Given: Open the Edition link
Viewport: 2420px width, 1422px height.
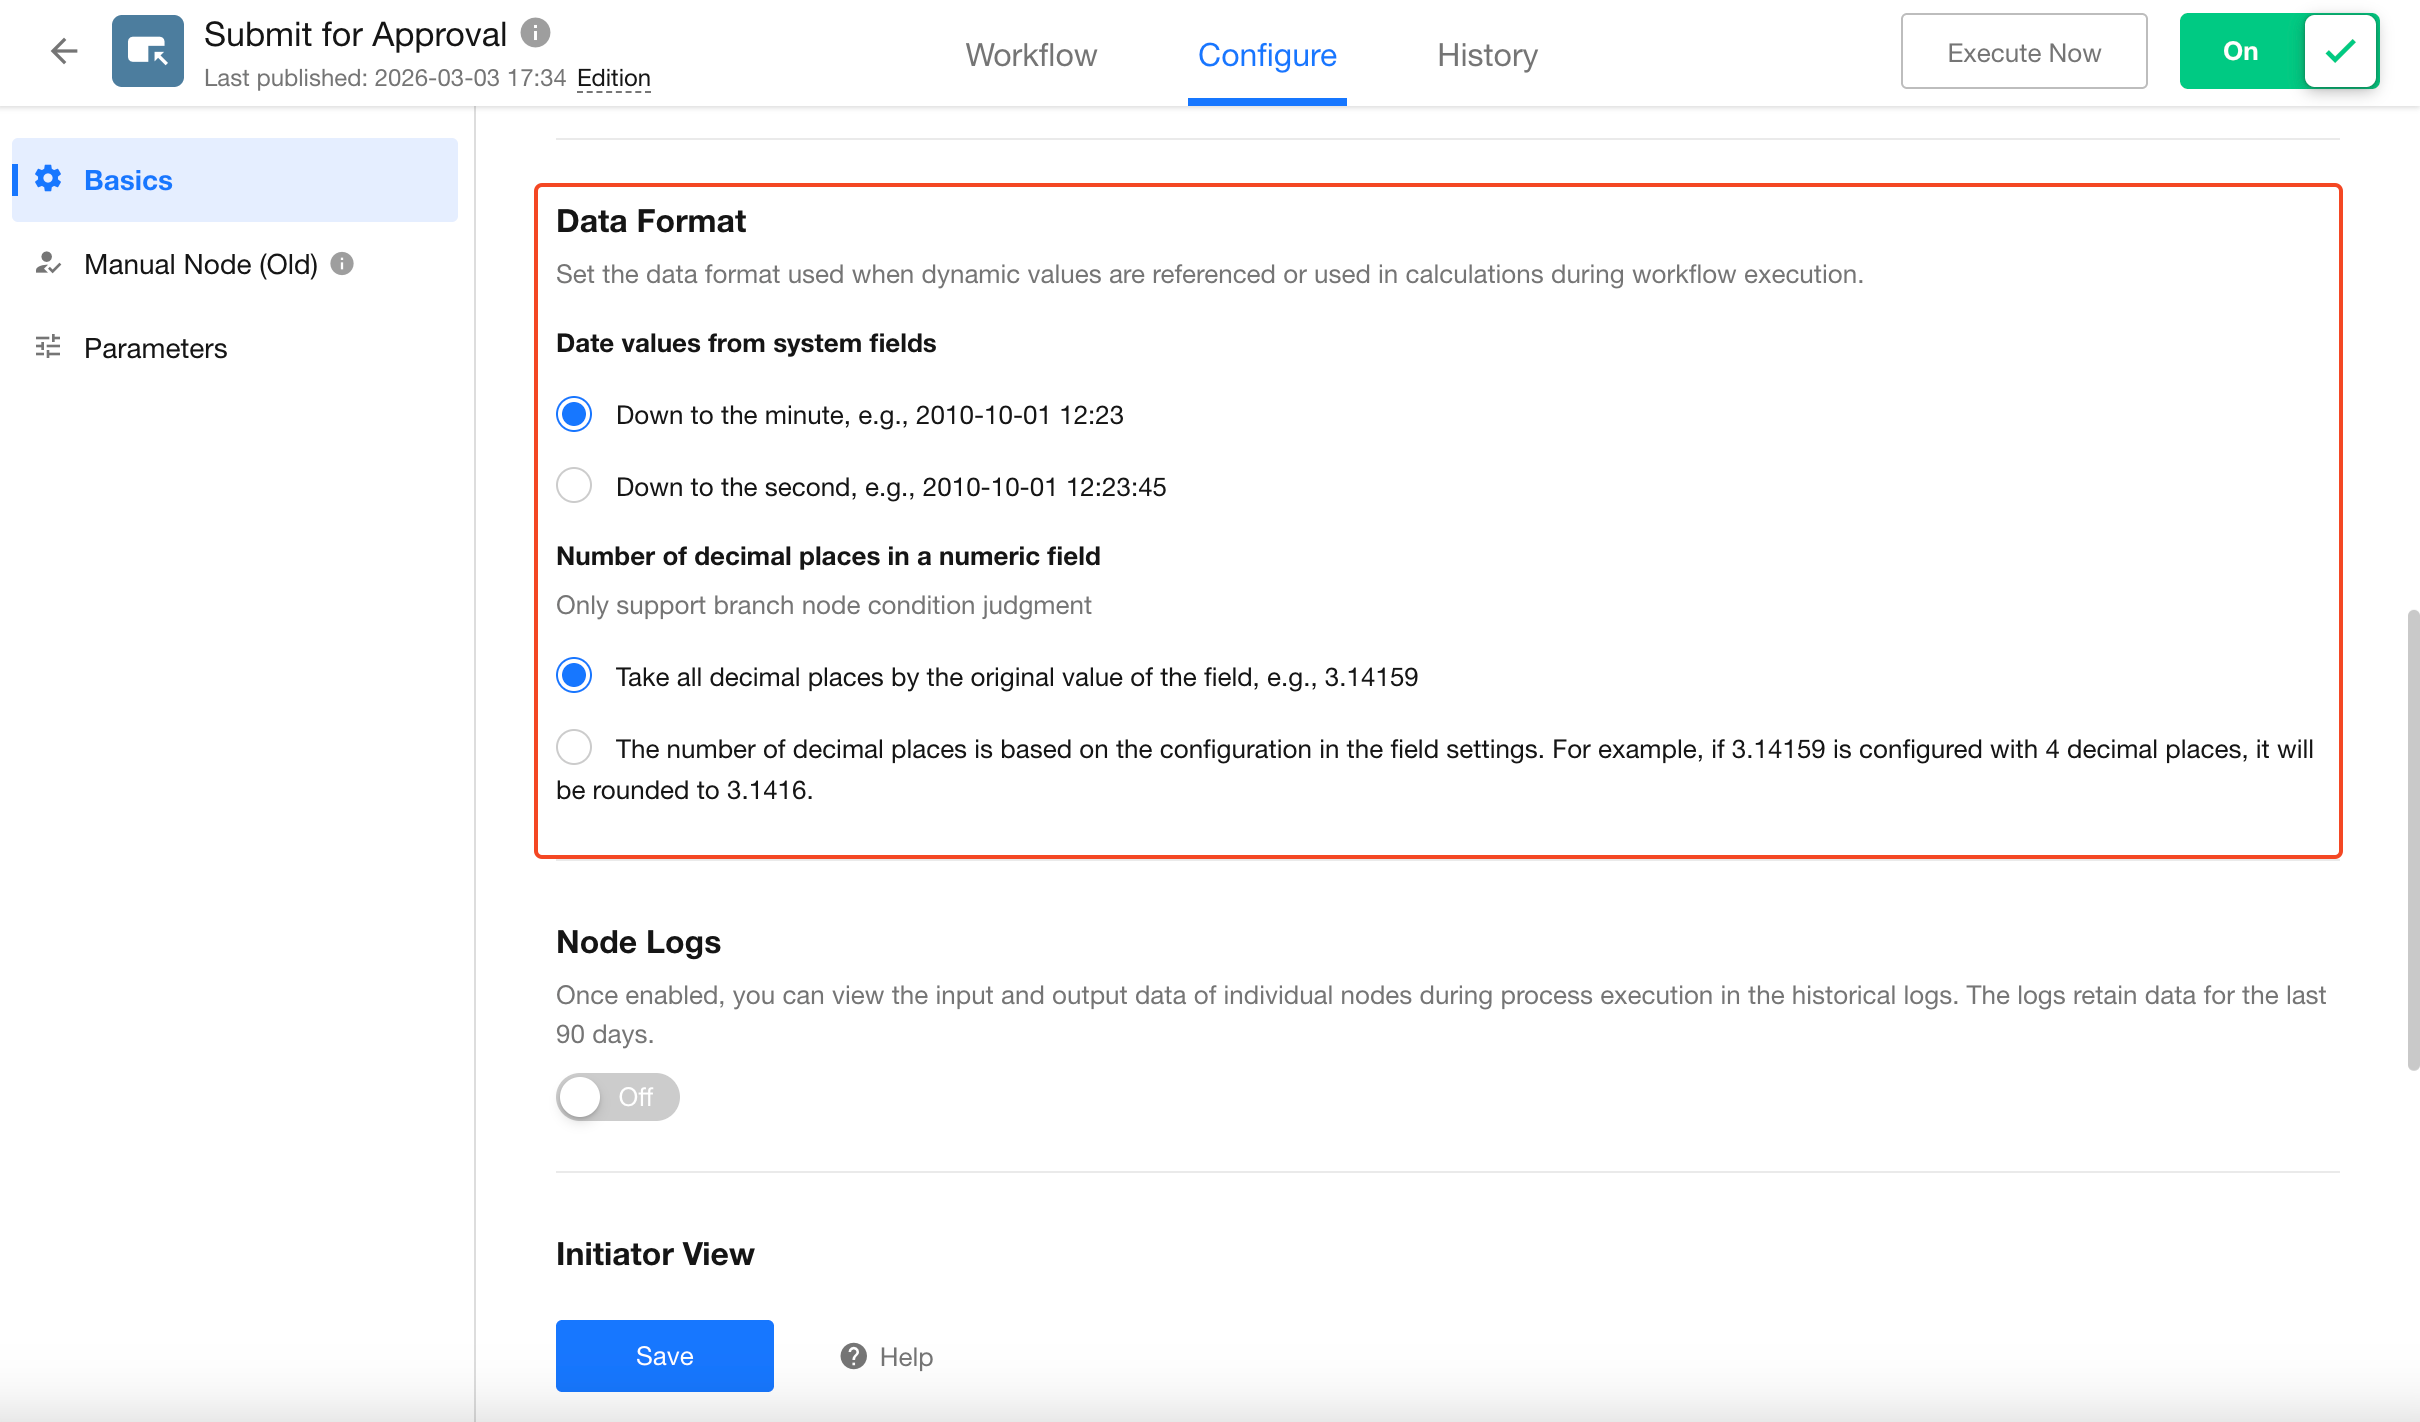Looking at the screenshot, I should [x=613, y=78].
